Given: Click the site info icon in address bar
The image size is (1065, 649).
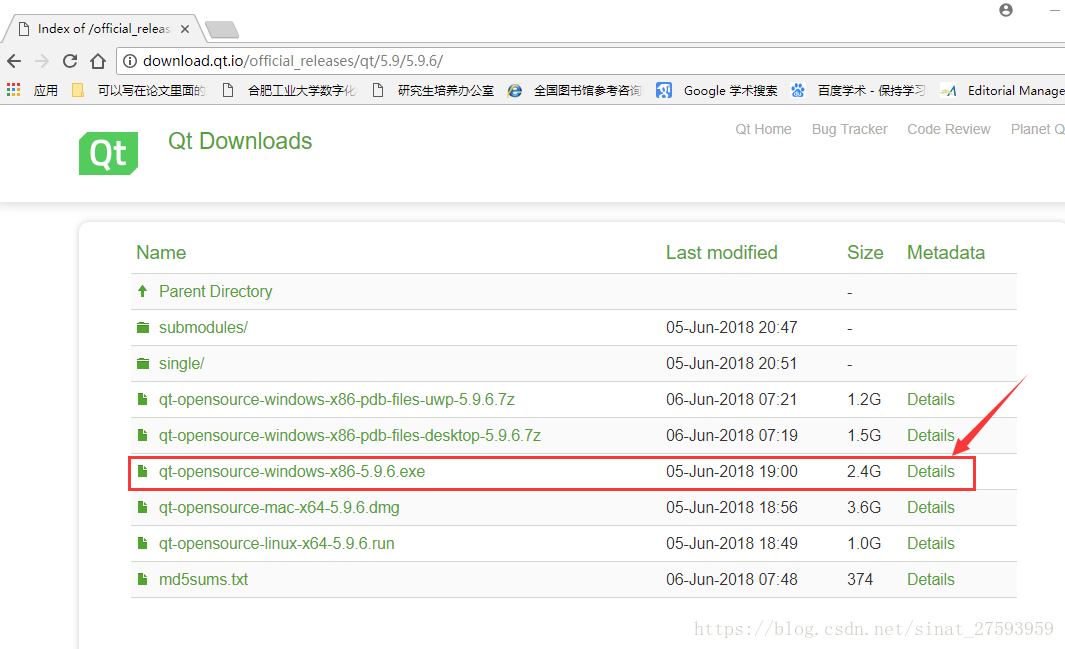Looking at the screenshot, I should pos(130,61).
